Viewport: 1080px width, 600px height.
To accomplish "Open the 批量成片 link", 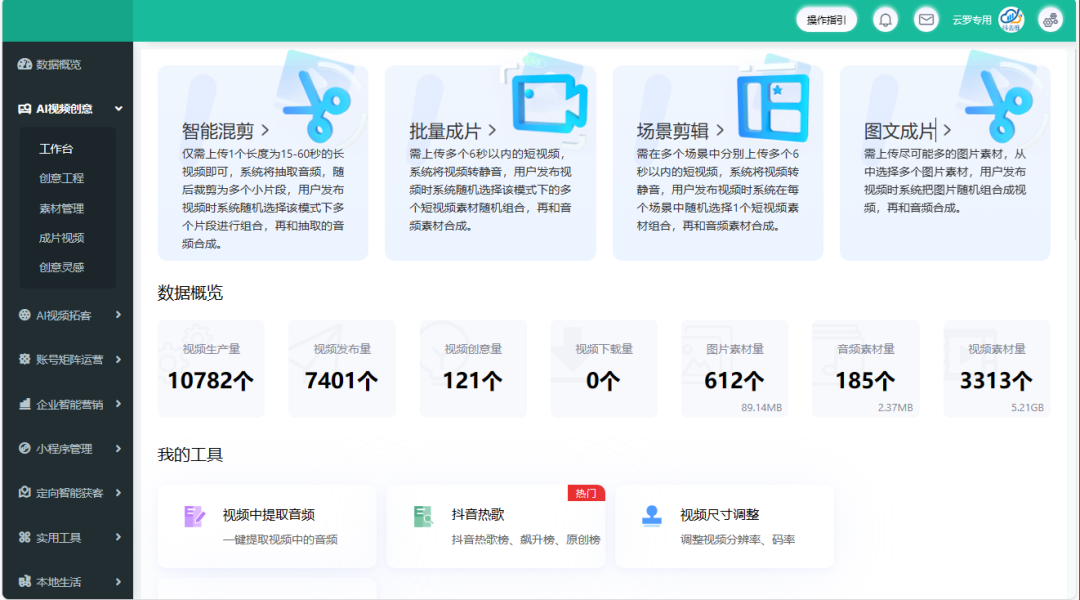I will pyautogui.click(x=453, y=131).
